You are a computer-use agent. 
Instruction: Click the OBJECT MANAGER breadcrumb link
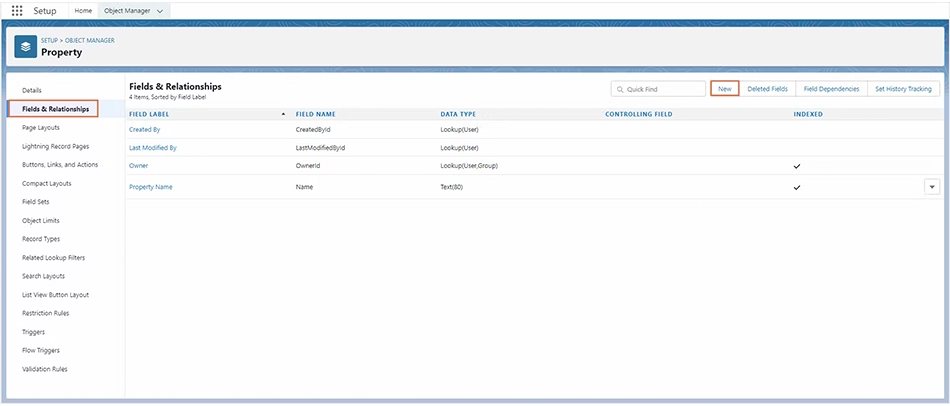[90, 41]
